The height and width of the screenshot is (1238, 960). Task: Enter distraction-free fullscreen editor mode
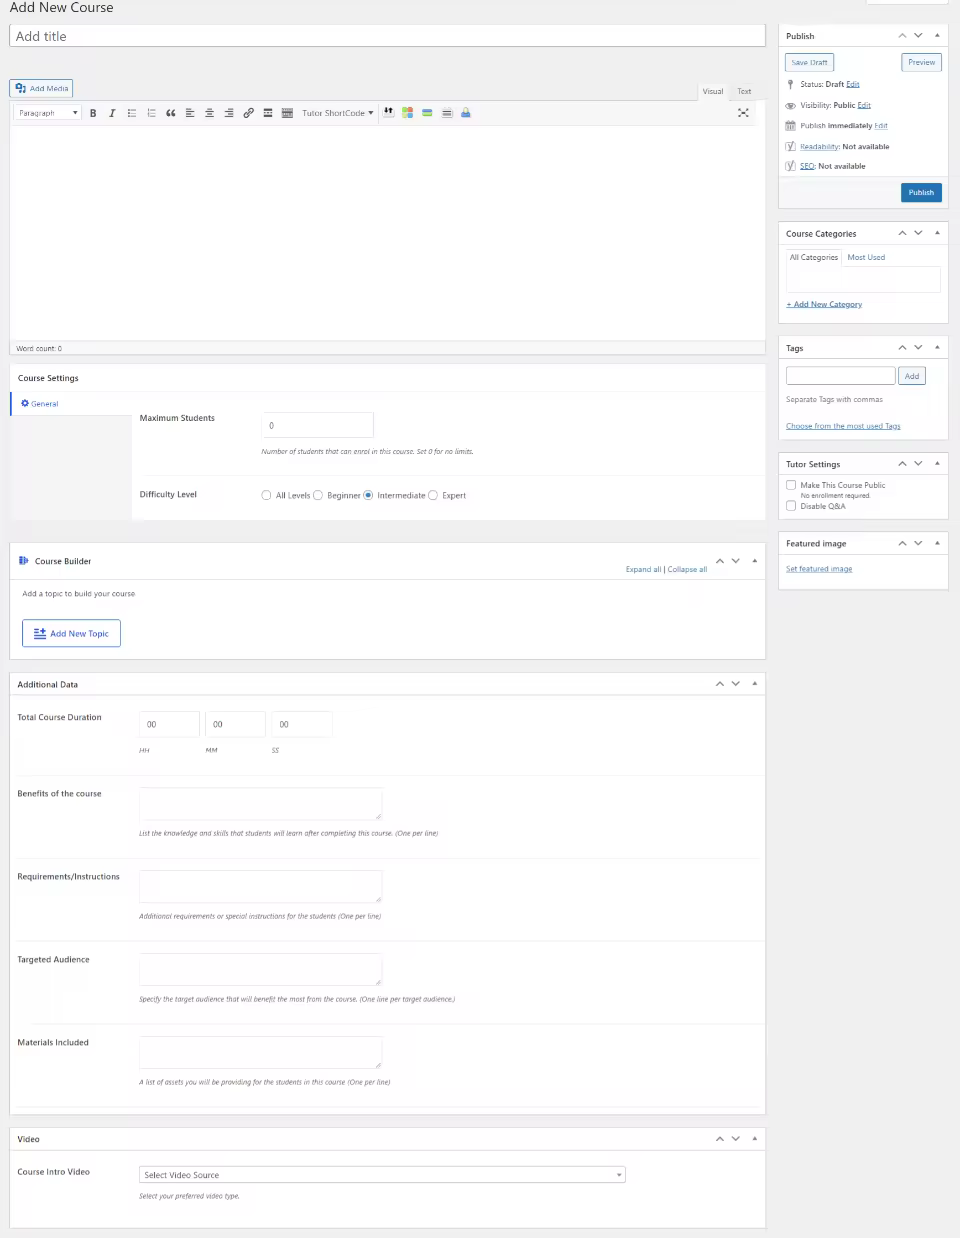pos(743,113)
